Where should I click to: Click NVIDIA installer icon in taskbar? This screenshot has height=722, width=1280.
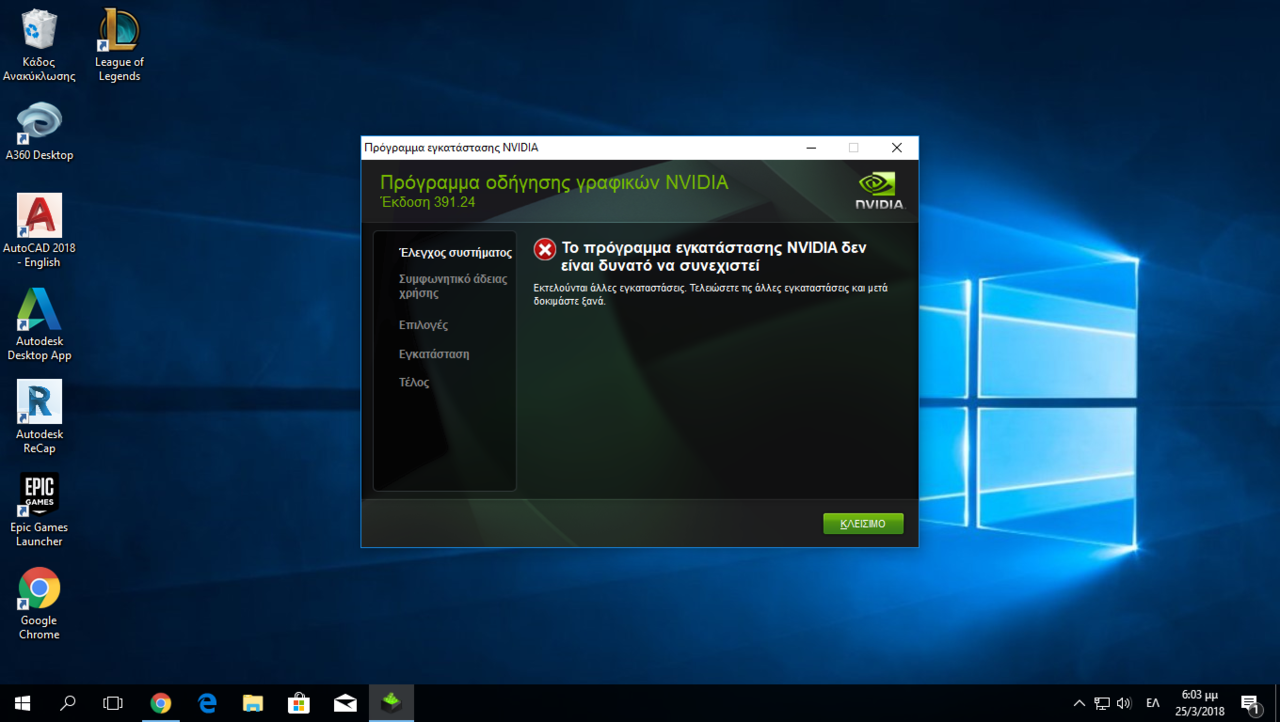click(x=391, y=703)
